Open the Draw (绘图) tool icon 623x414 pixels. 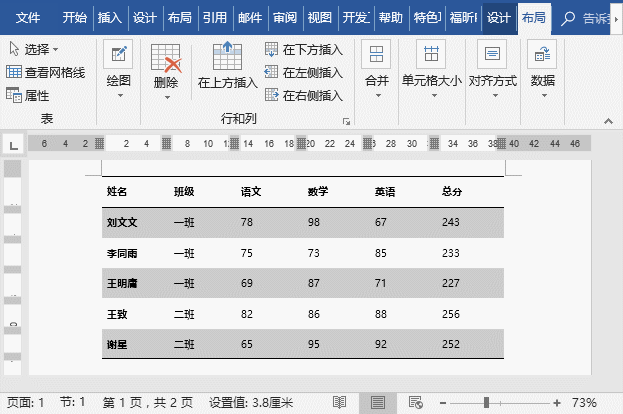pyautogui.click(x=118, y=54)
